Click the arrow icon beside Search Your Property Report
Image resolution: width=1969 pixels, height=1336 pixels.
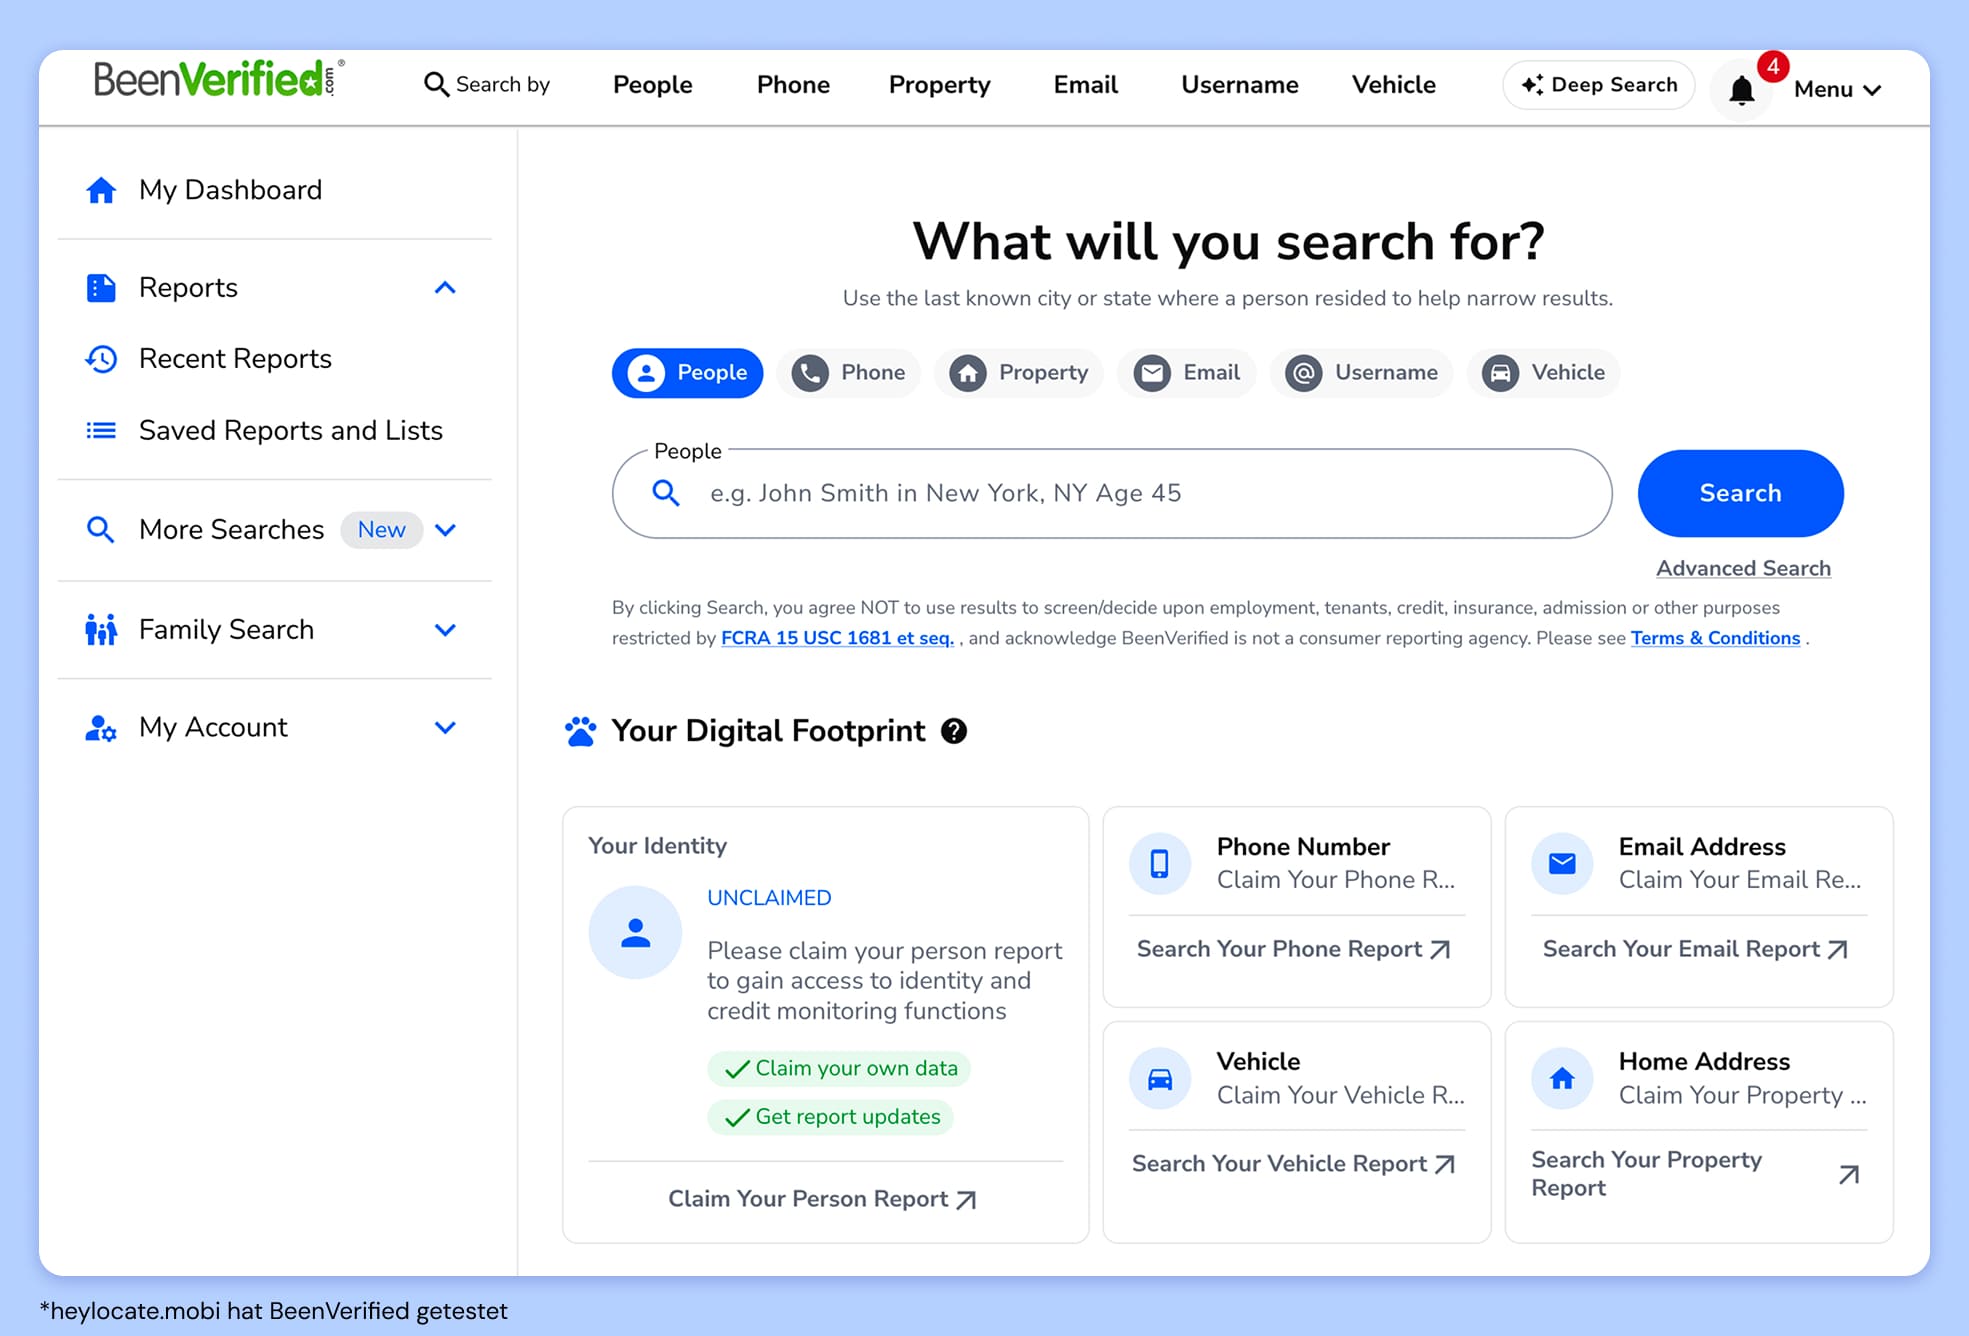1849,1174
